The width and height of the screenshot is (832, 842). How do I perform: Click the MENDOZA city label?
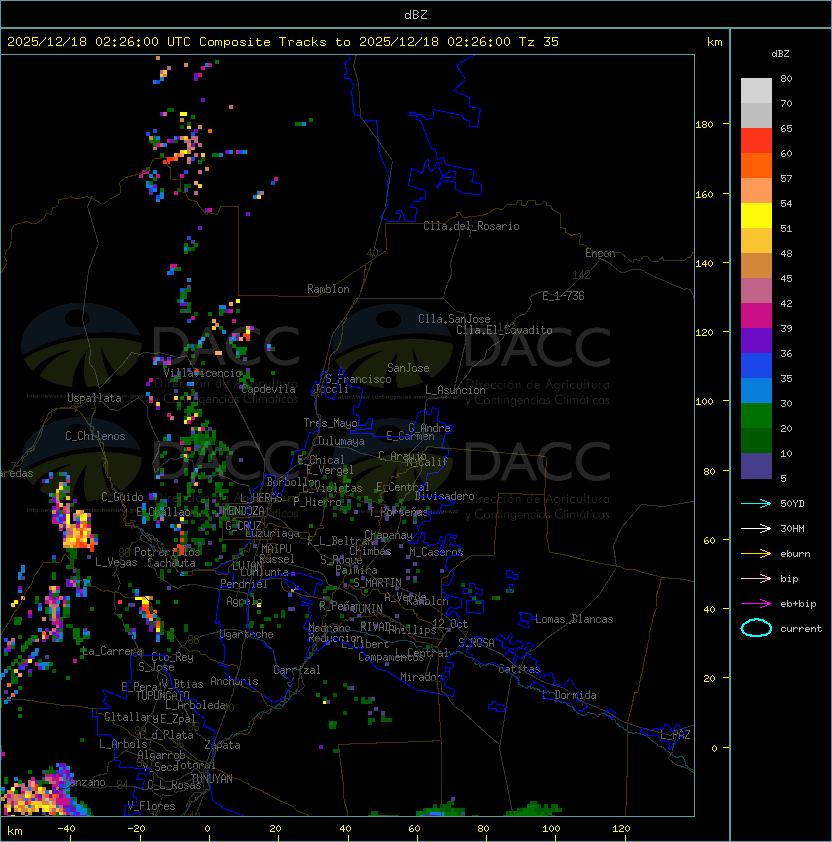243,511
